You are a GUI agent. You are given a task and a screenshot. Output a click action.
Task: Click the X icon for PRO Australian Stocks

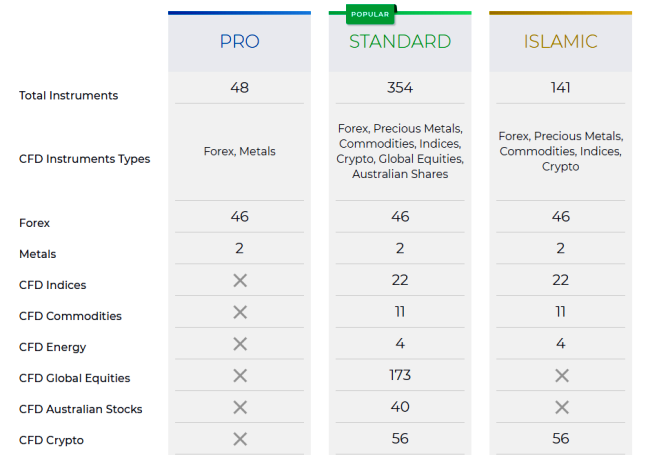240,407
